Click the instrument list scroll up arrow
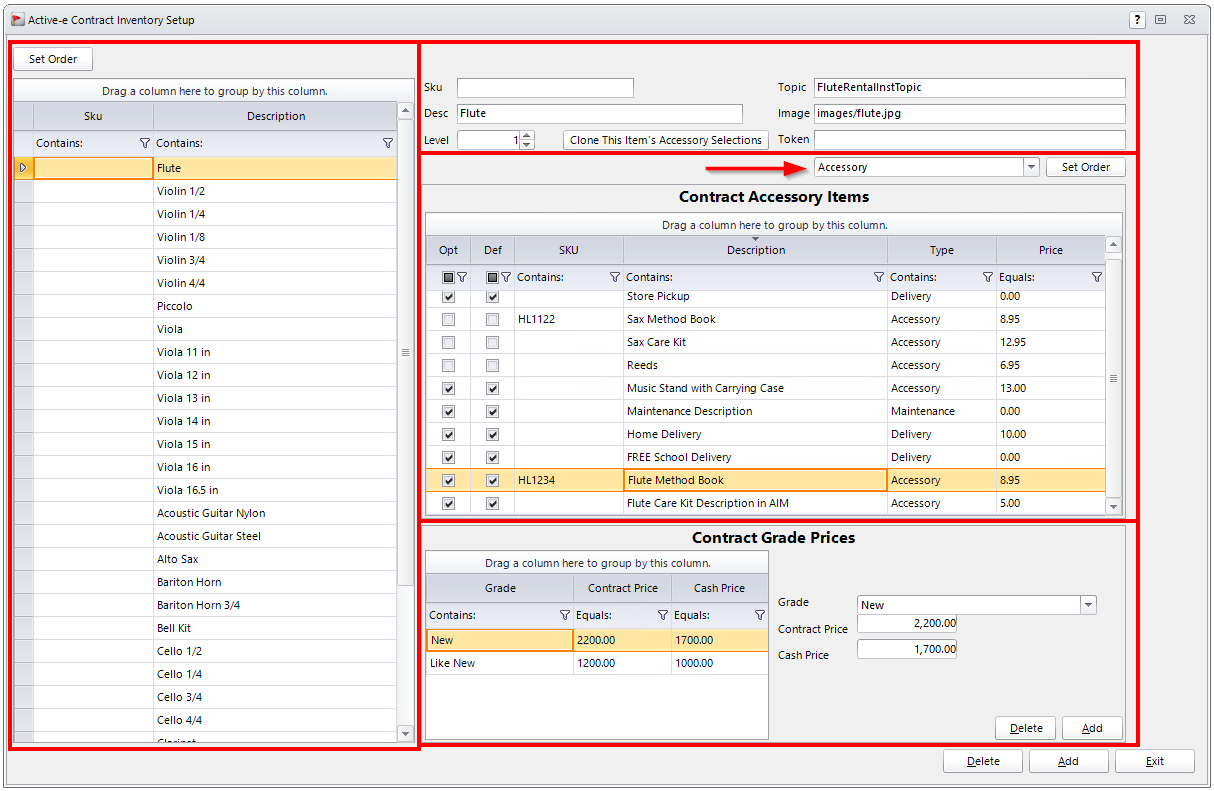Screen dimensions: 1214x791 (x=405, y=111)
